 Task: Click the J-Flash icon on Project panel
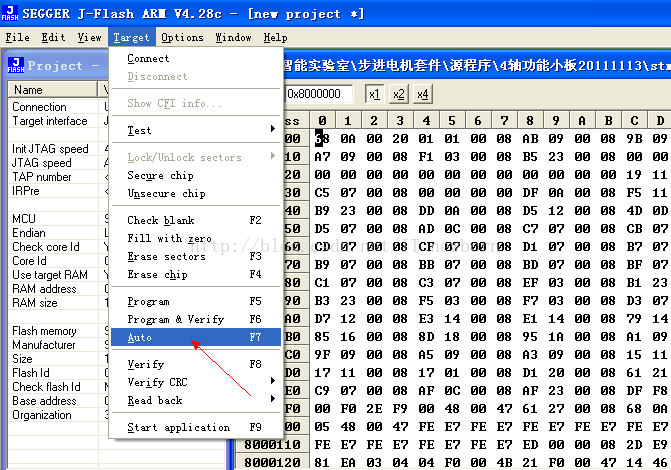pos(16,65)
